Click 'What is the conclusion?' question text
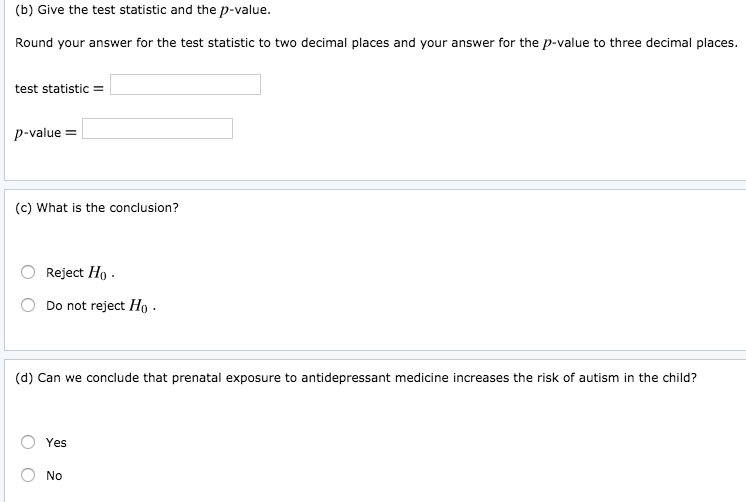 tap(107, 208)
